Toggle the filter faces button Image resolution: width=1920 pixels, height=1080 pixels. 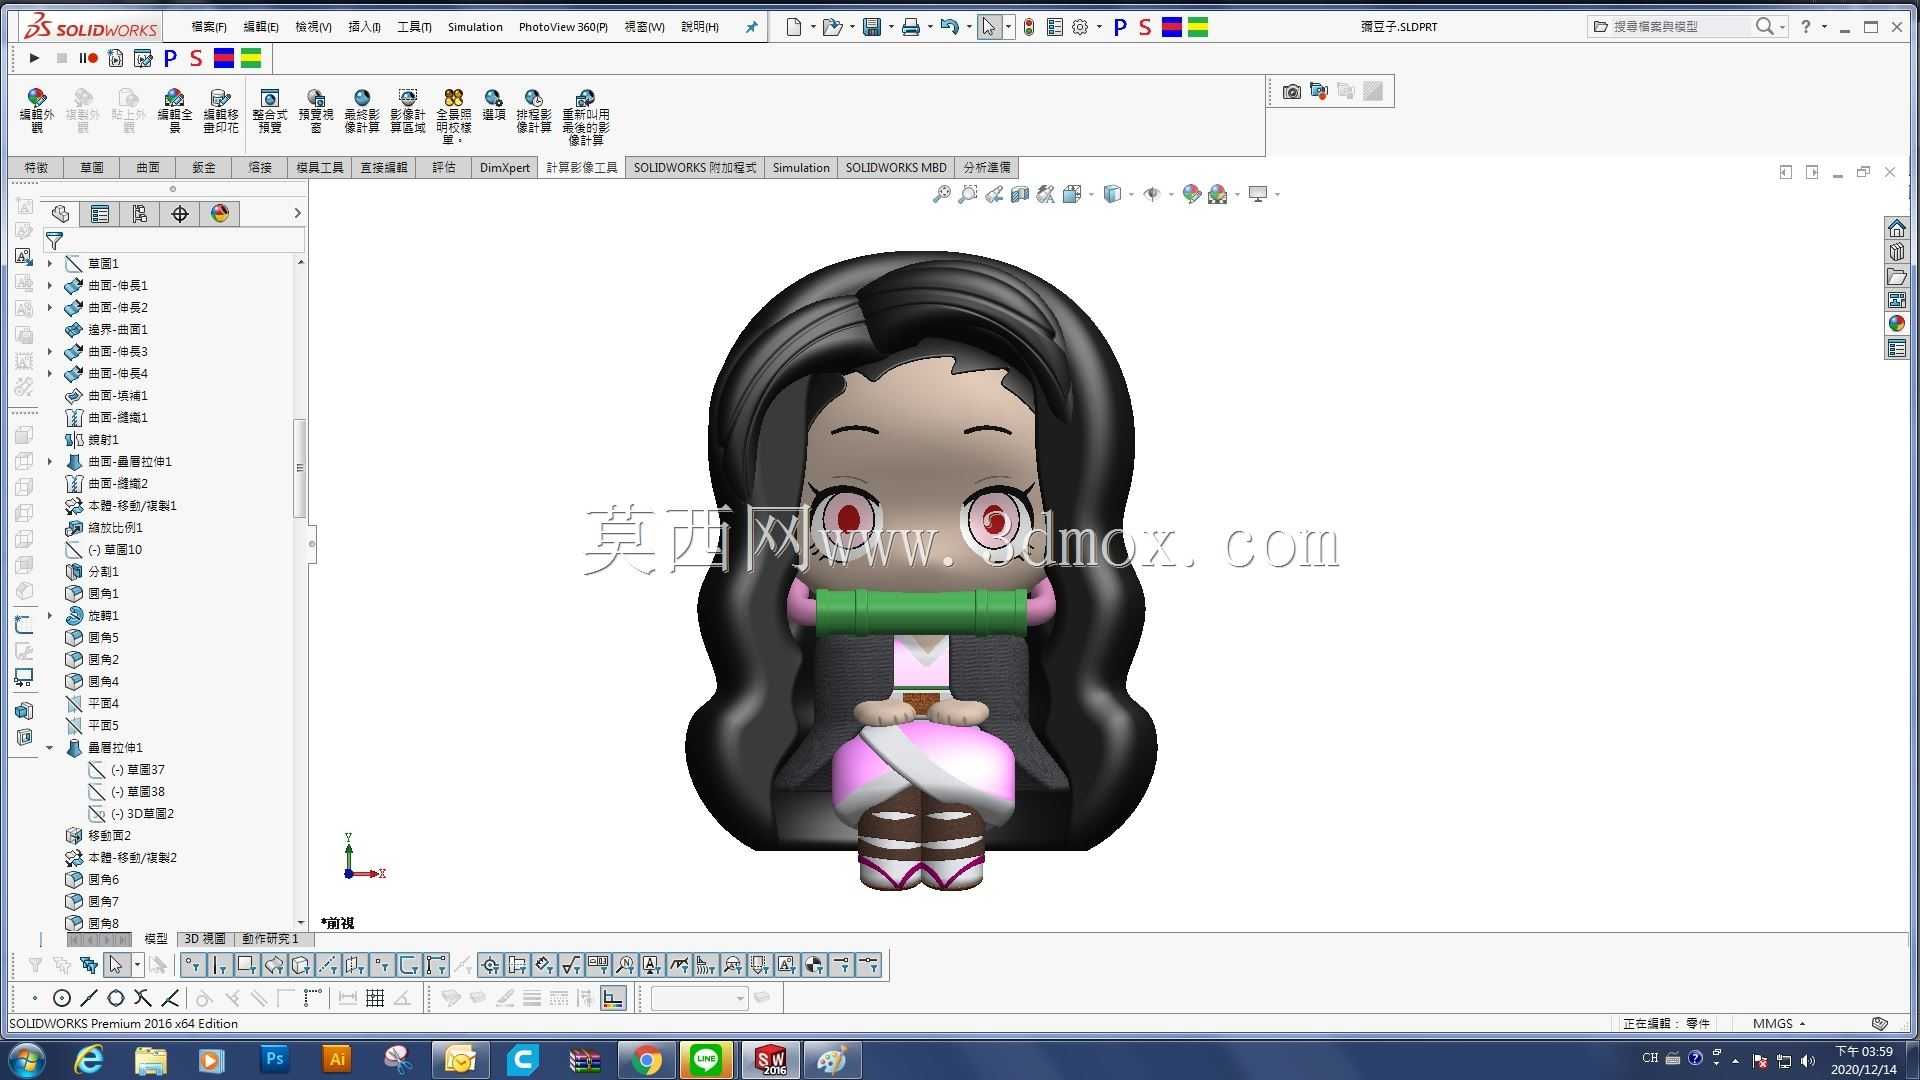point(246,965)
